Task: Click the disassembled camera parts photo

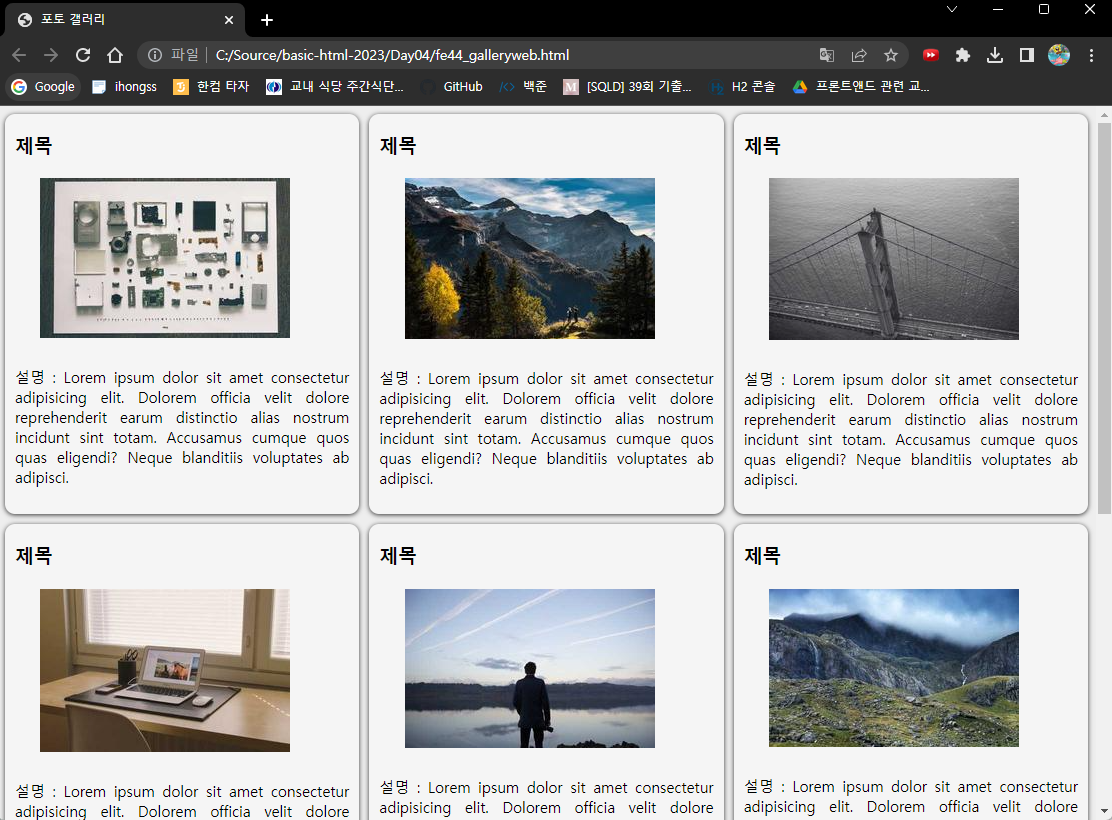Action: (165, 257)
